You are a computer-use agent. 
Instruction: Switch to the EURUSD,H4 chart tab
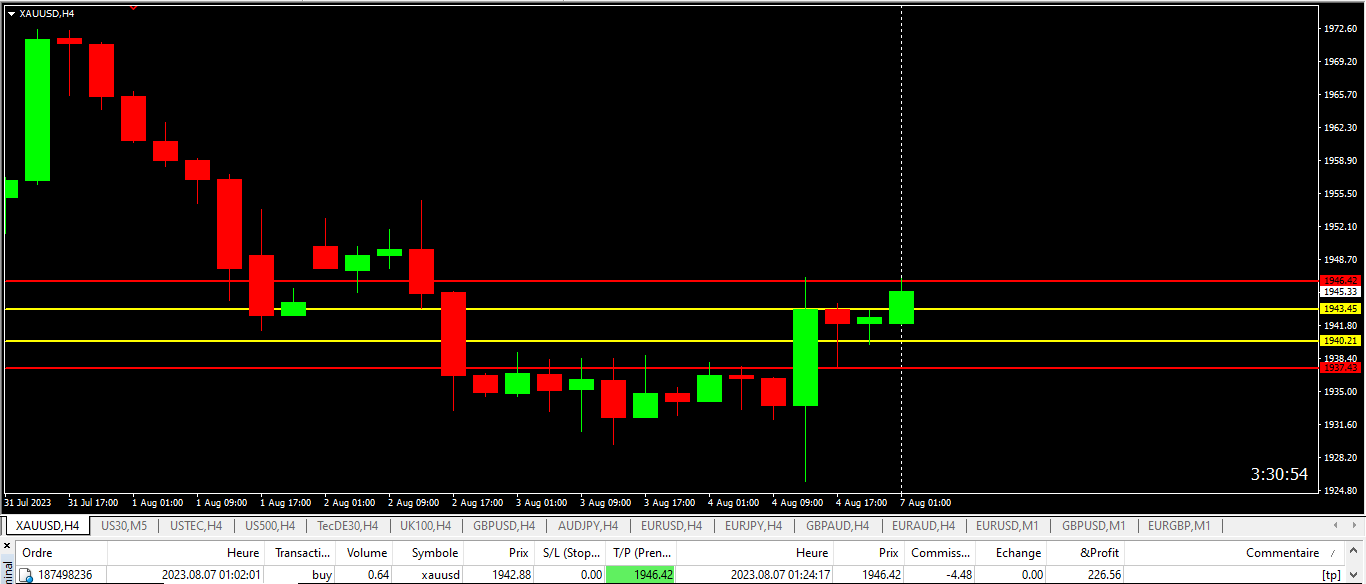pyautogui.click(x=671, y=526)
